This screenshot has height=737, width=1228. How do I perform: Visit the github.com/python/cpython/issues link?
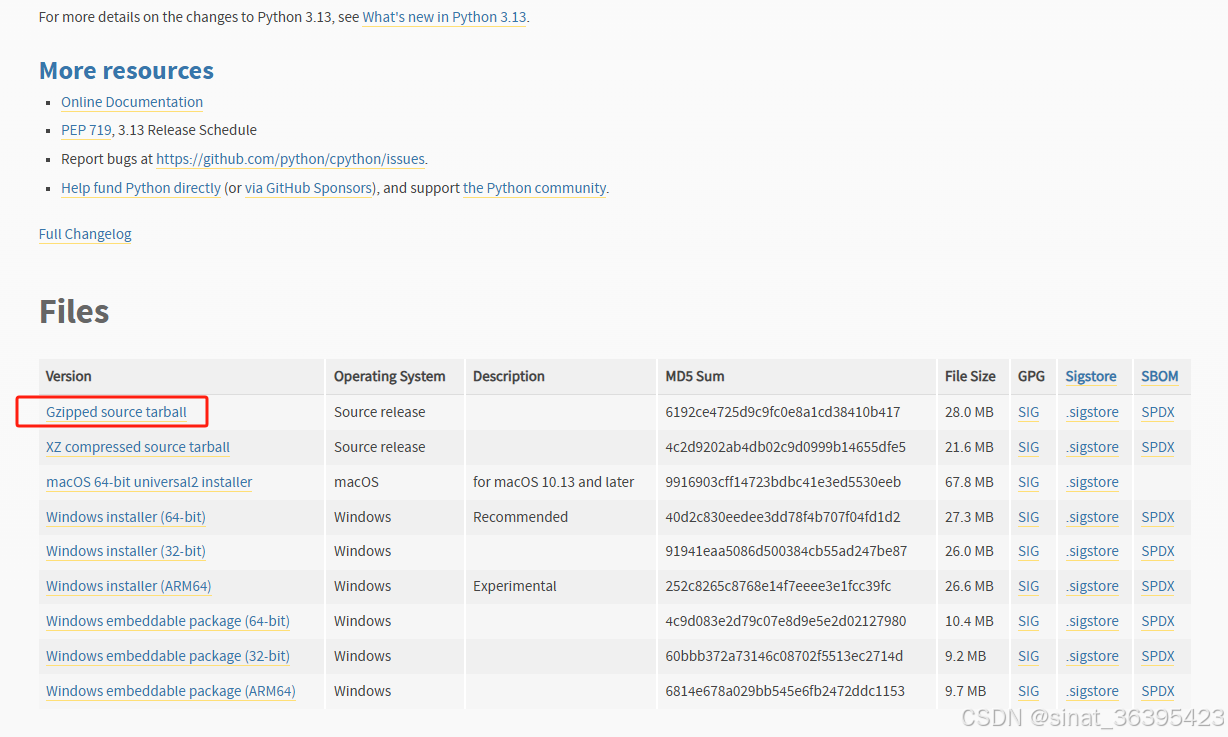pos(291,159)
